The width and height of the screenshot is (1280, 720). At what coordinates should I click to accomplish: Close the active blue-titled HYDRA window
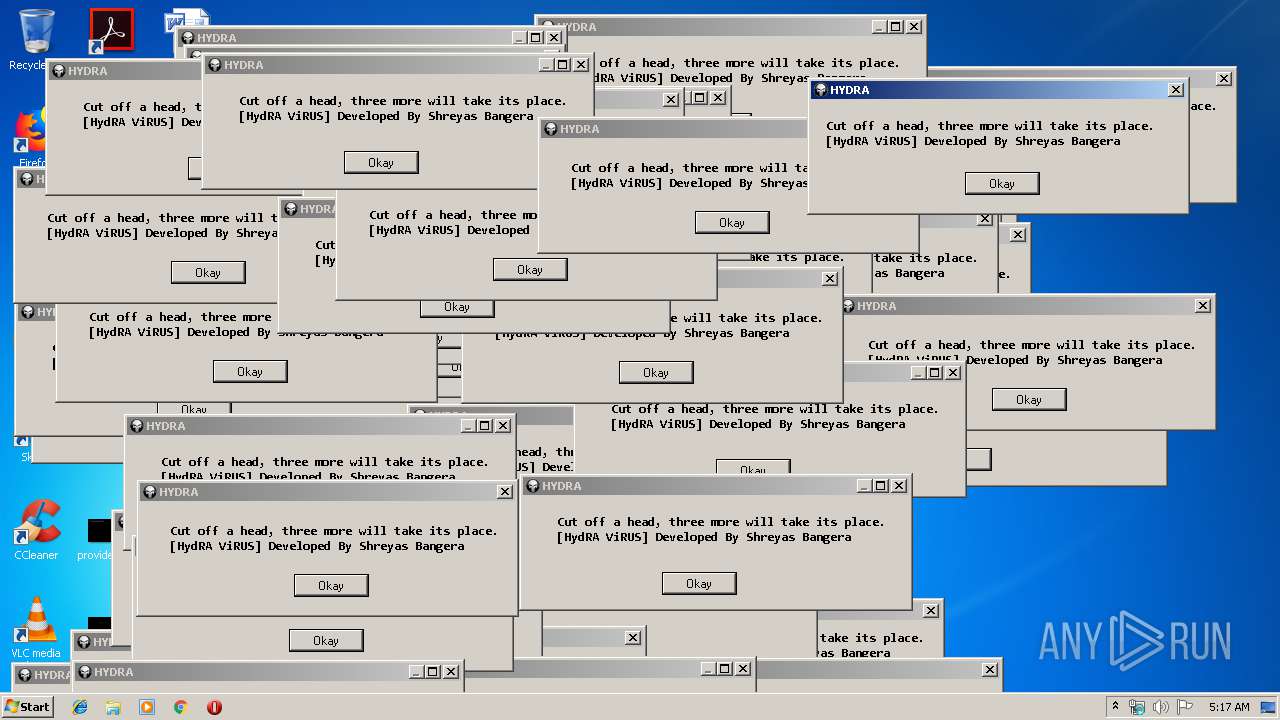click(x=1176, y=90)
